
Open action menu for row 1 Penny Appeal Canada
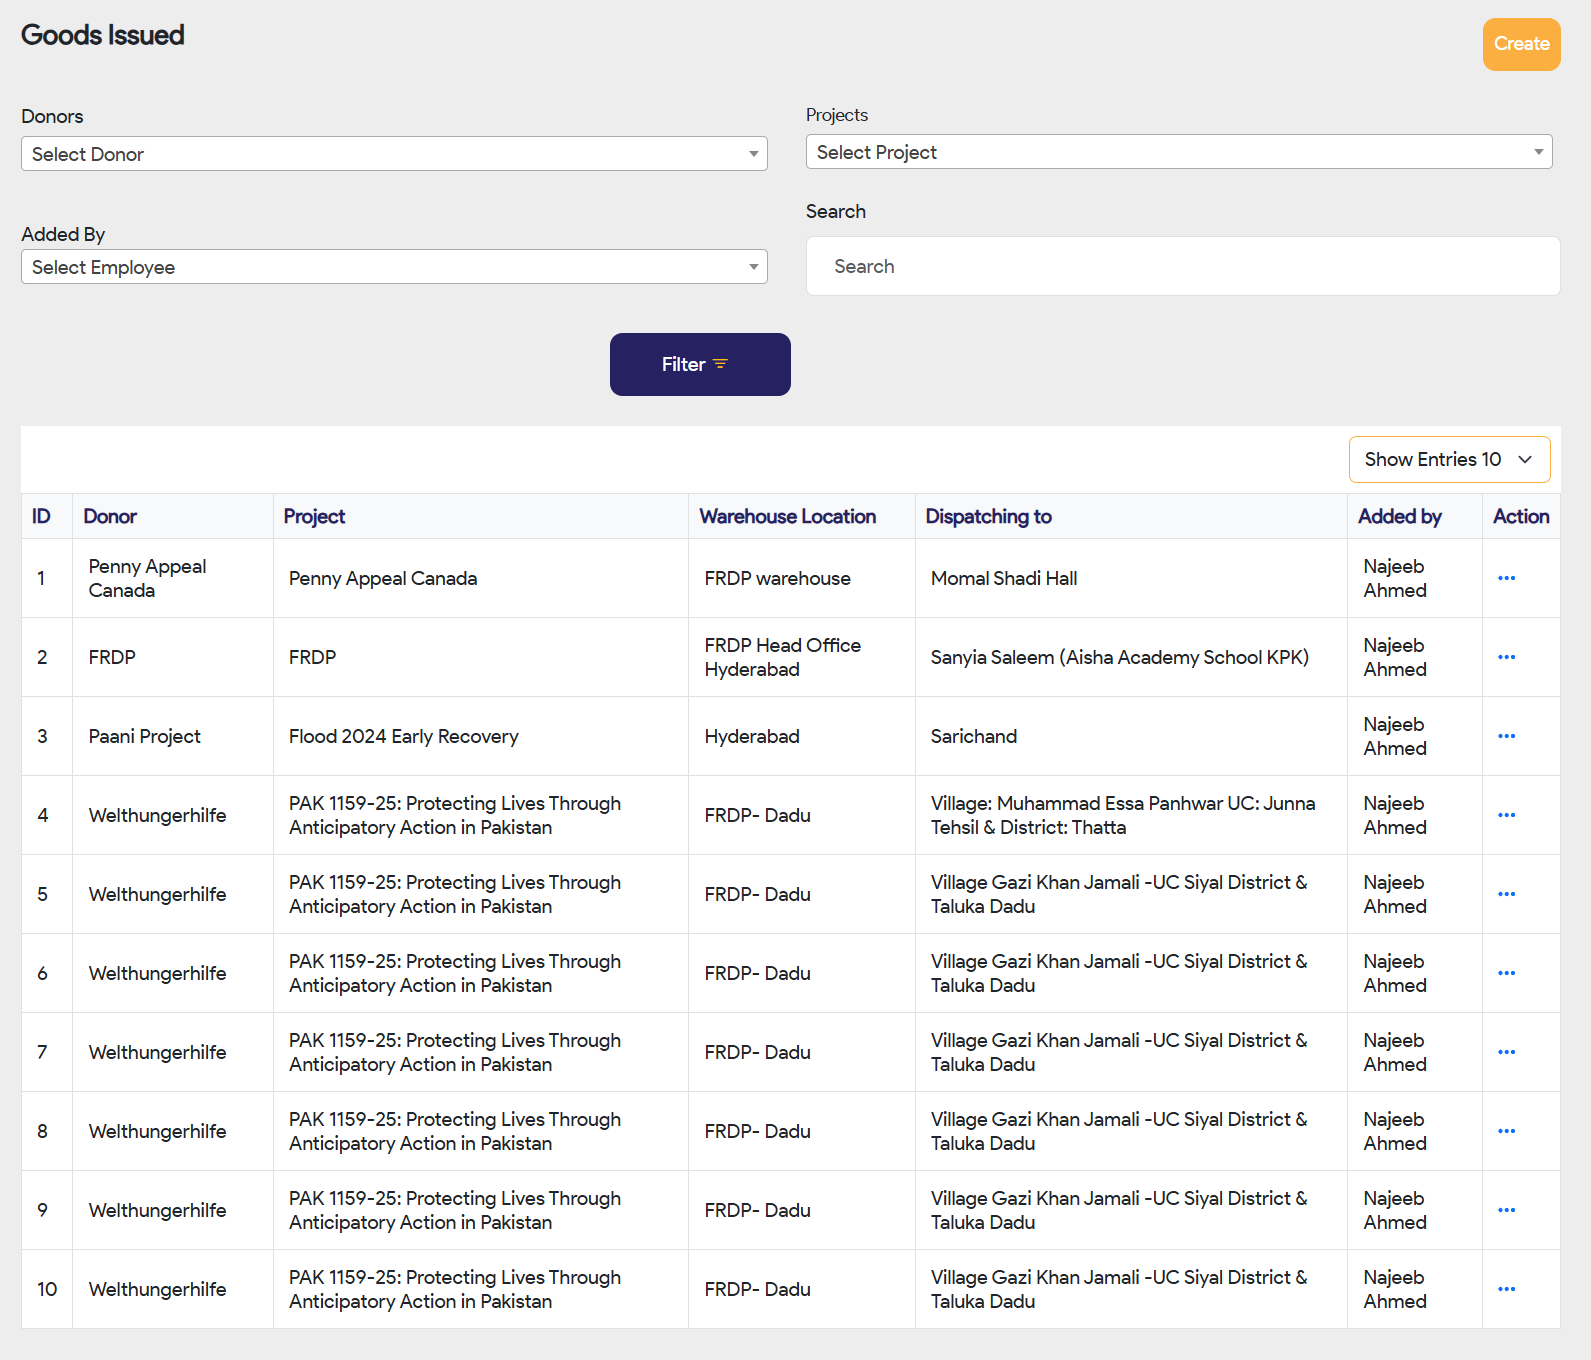(x=1506, y=578)
